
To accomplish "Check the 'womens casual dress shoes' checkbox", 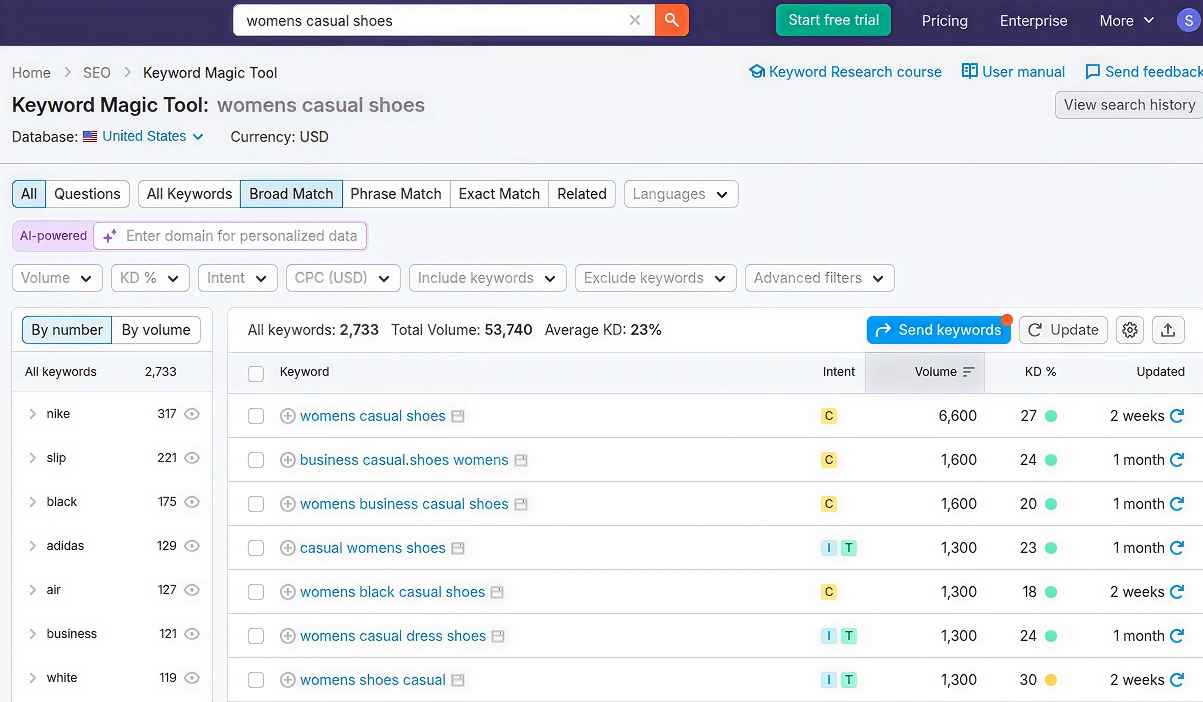I will (x=256, y=636).
